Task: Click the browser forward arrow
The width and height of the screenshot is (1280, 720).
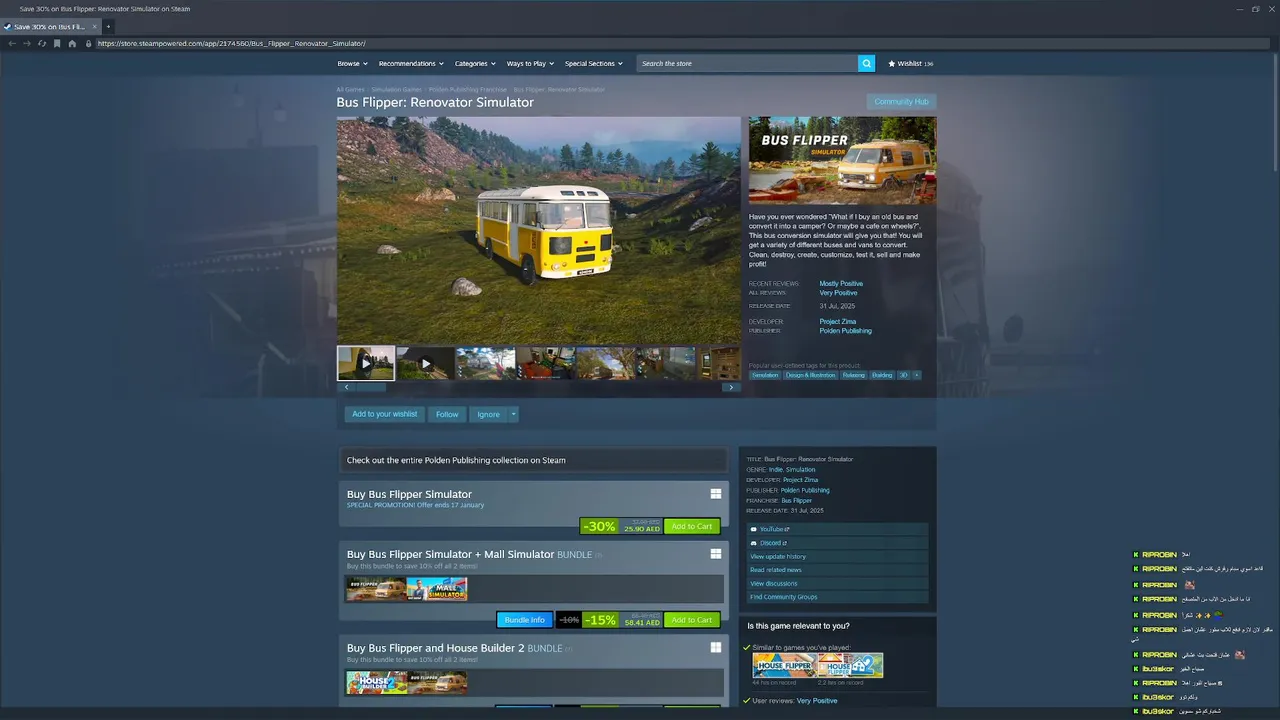Action: pos(27,43)
